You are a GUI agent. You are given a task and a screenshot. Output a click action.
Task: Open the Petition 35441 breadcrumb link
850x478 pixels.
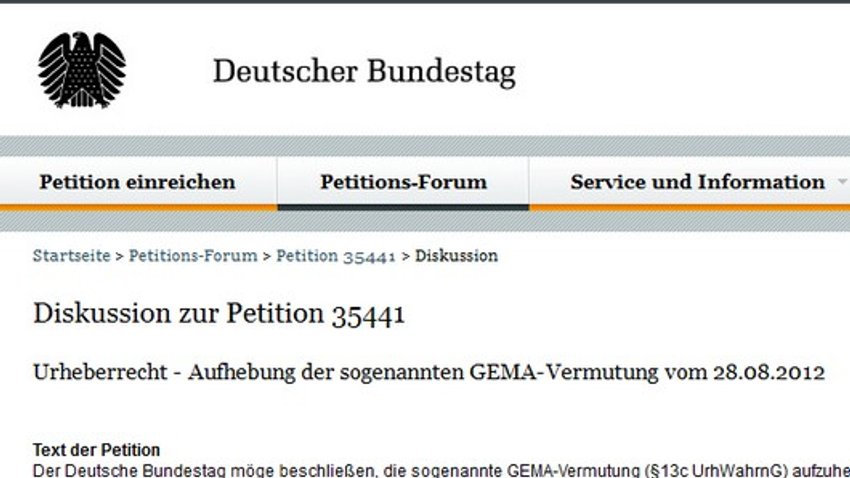[x=336, y=255]
